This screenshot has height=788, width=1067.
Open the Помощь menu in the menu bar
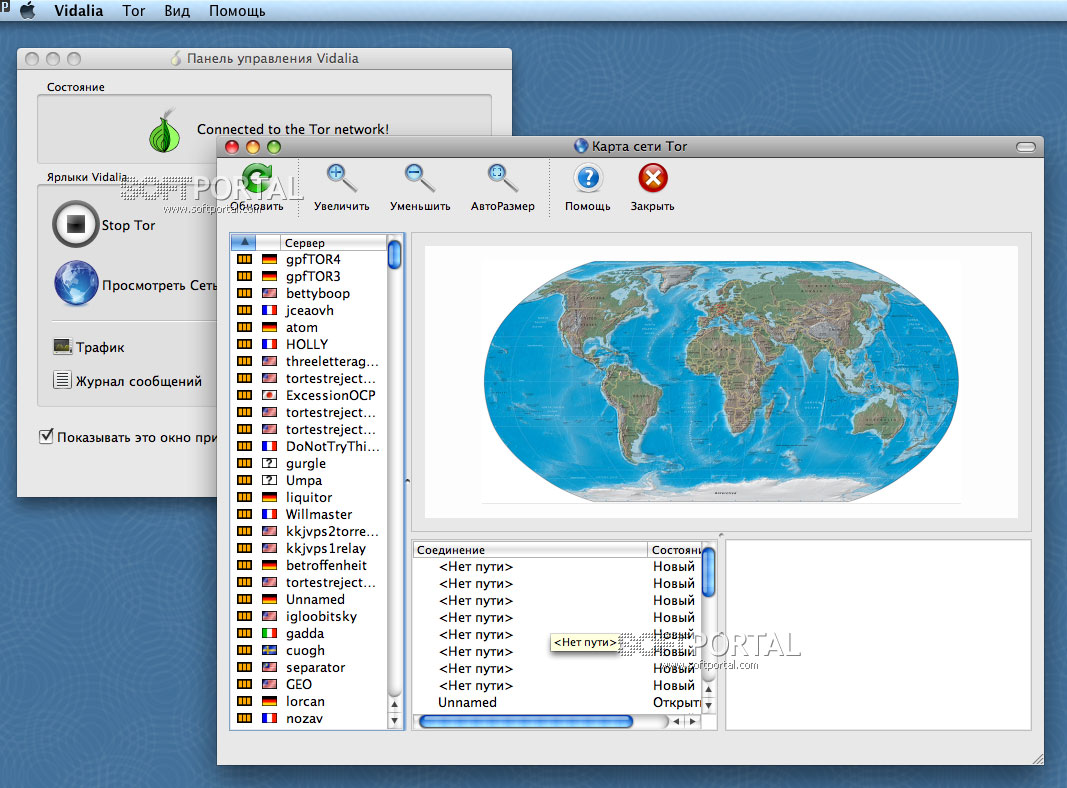[237, 11]
